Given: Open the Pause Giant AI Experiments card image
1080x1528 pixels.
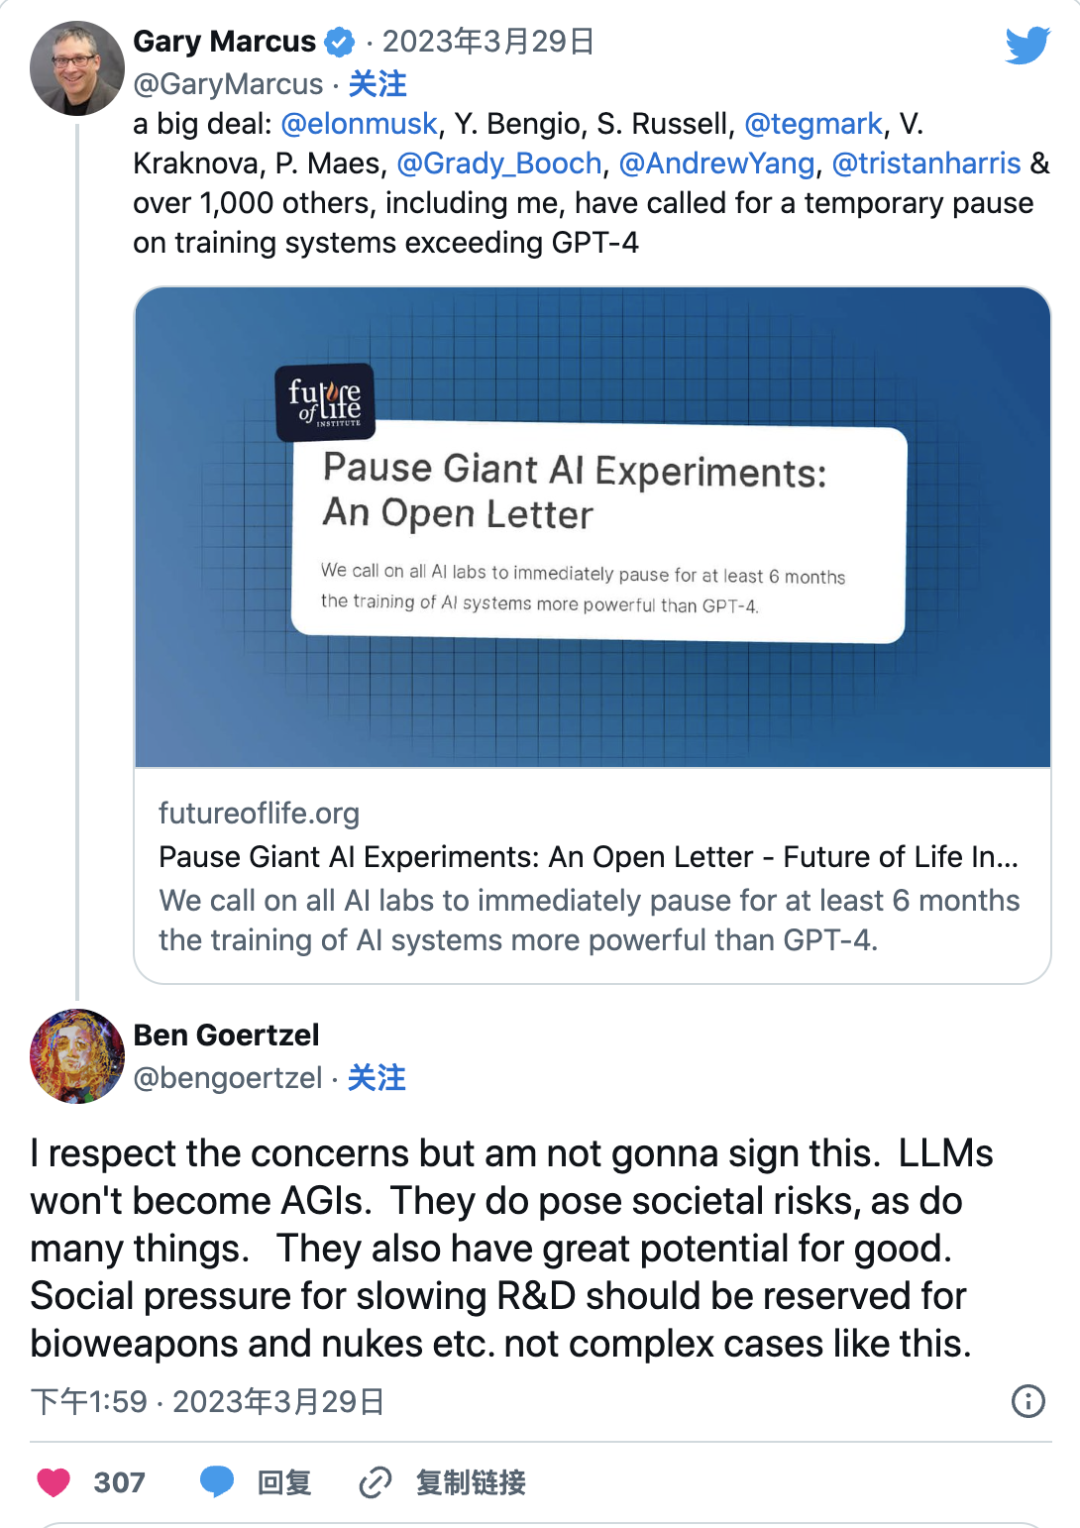Looking at the screenshot, I should point(592,527).
